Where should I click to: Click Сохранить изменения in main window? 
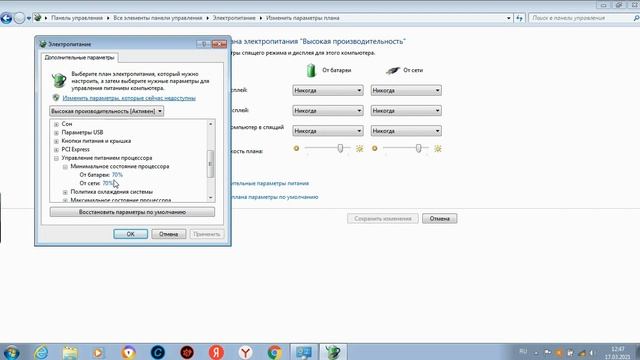[x=383, y=218]
